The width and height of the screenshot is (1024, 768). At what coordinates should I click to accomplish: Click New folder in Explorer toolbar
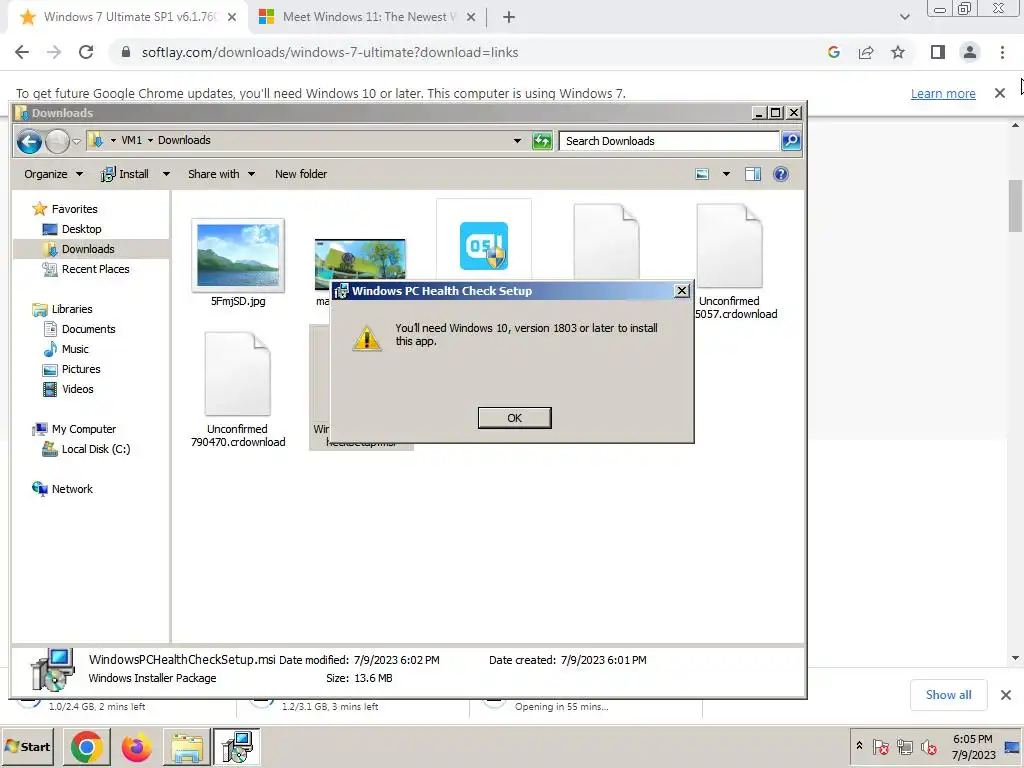[301, 174]
